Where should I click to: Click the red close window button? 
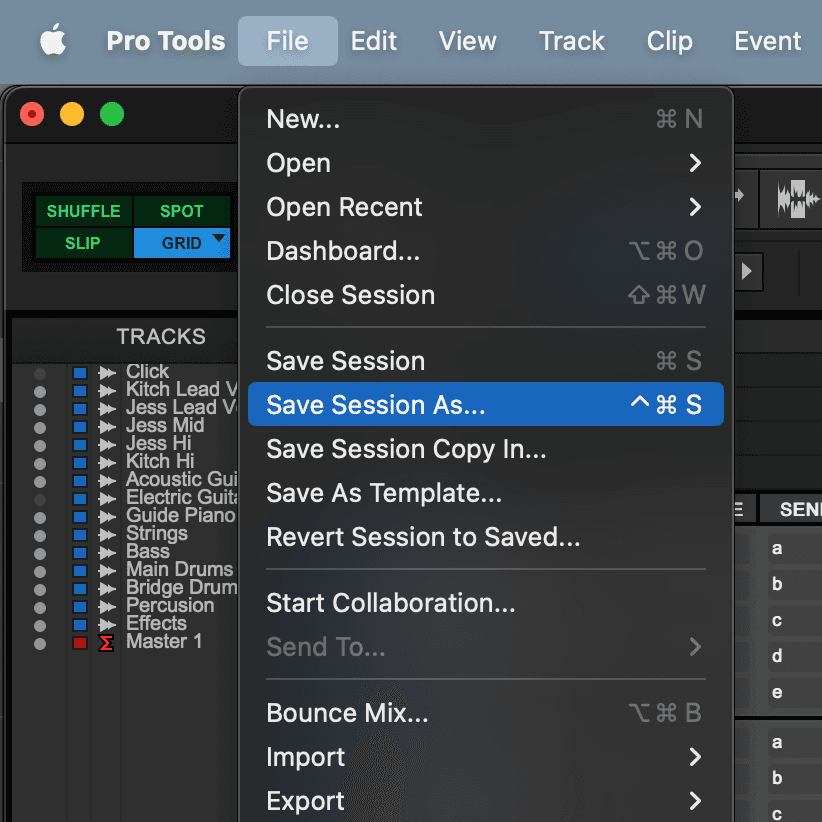pos(32,114)
